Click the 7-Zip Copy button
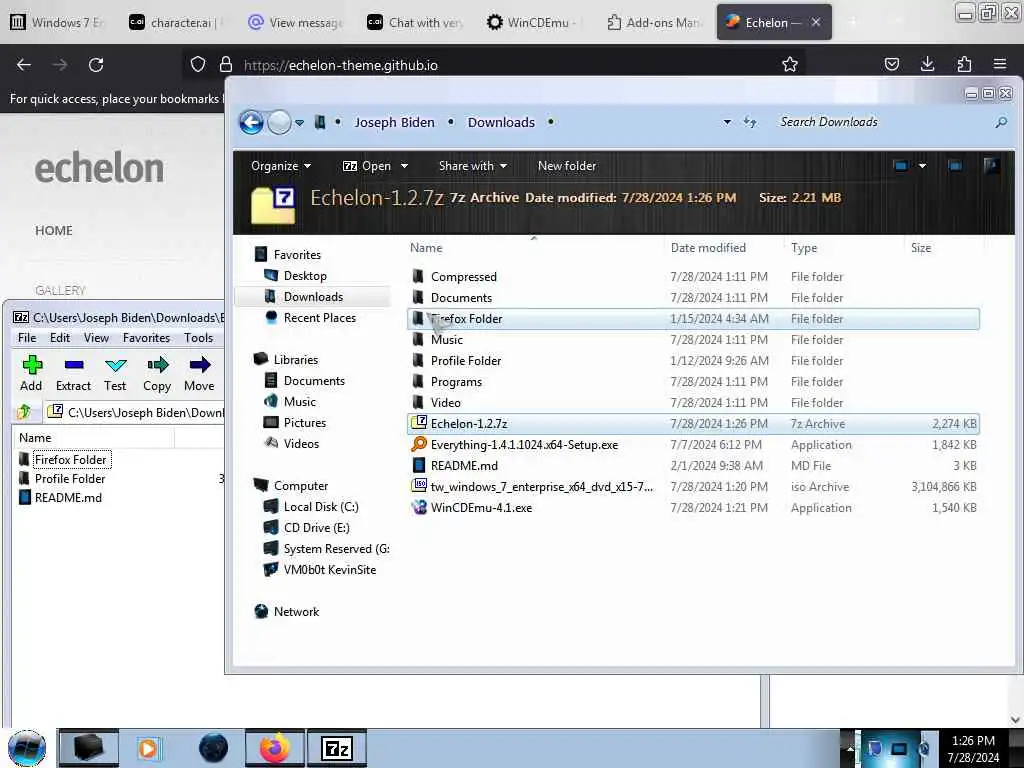Viewport: 1024px width, 768px height. click(157, 374)
